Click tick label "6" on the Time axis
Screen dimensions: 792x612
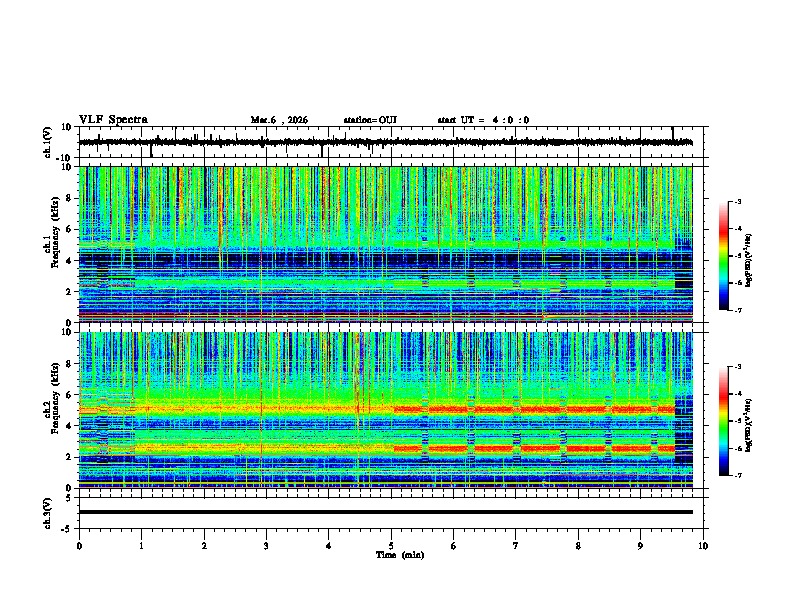click(453, 546)
